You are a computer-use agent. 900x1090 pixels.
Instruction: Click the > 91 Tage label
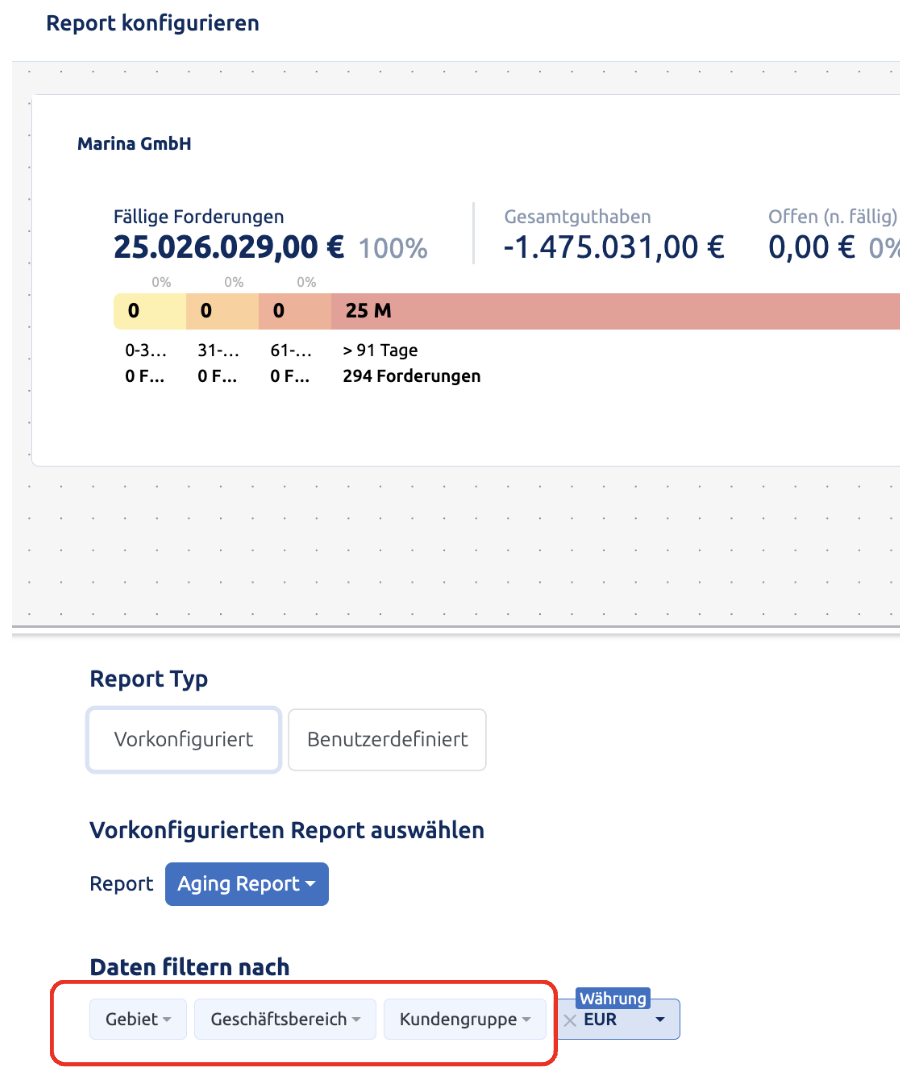[x=380, y=350]
